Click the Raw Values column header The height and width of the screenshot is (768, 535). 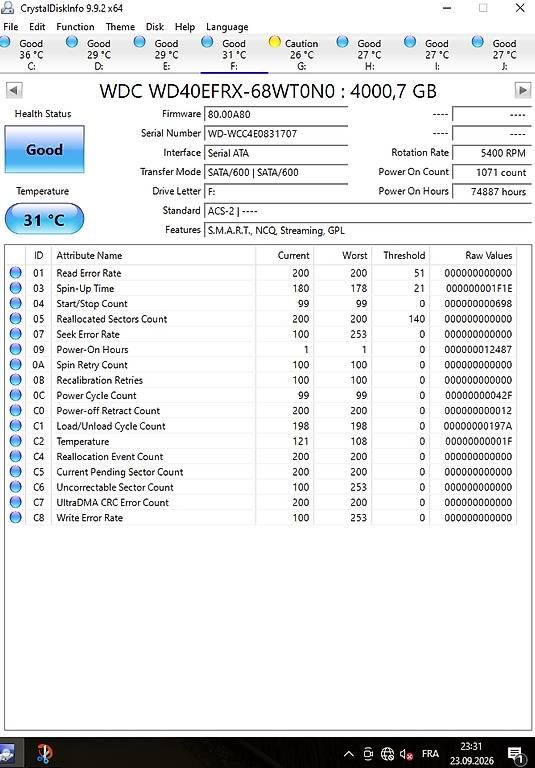(473, 255)
